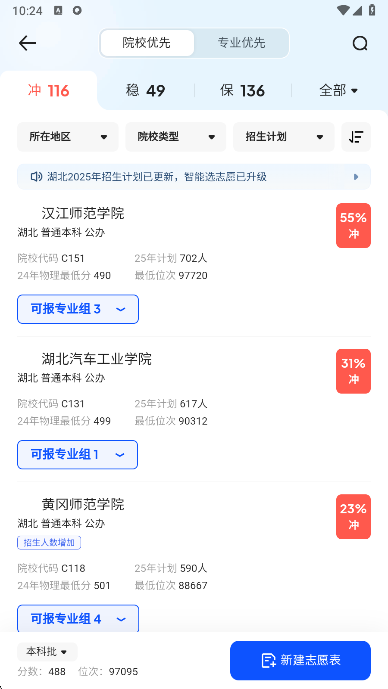Screen dimensions: 388x689
Task: Tap the 31% 冲 probability badge
Action: click(x=353, y=371)
